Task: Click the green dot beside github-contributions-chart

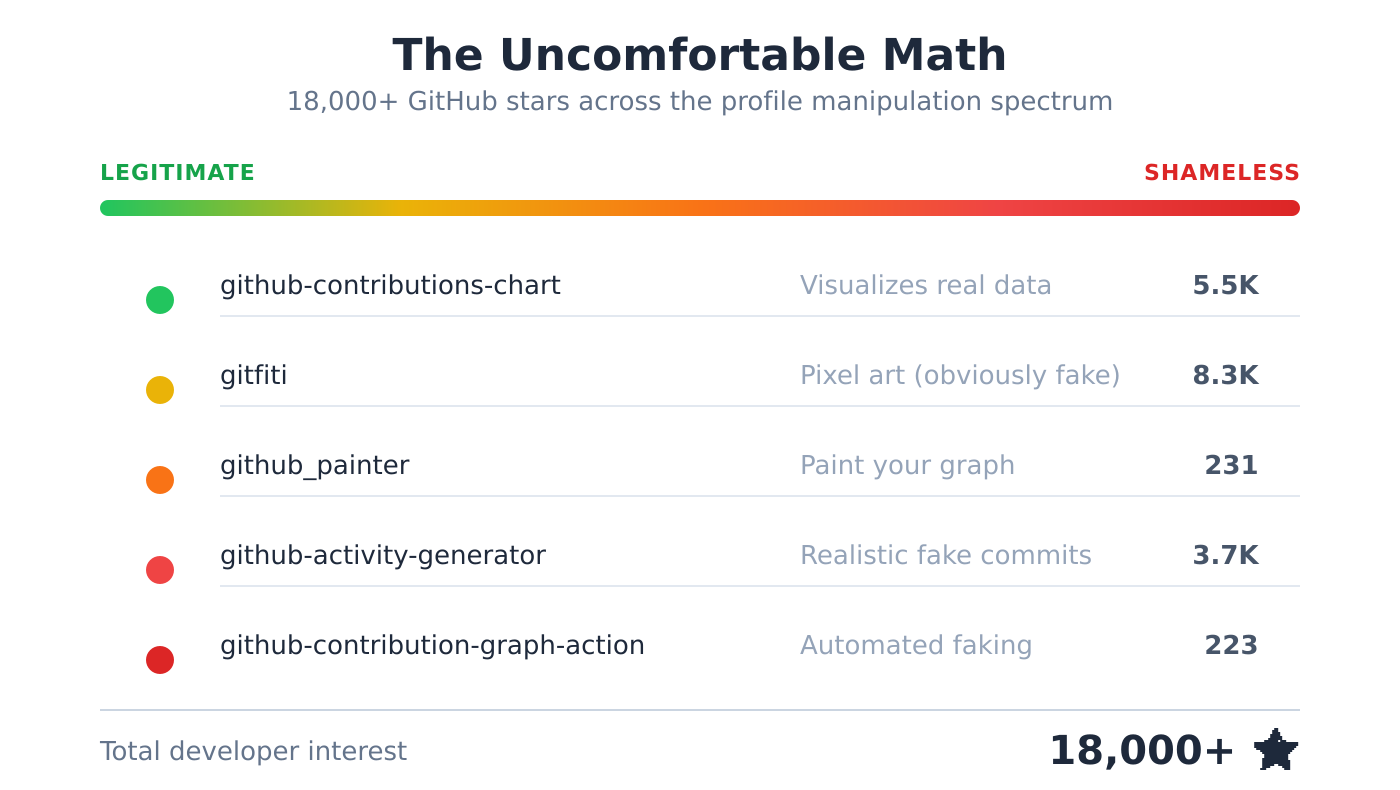Action: pyautogui.click(x=160, y=300)
